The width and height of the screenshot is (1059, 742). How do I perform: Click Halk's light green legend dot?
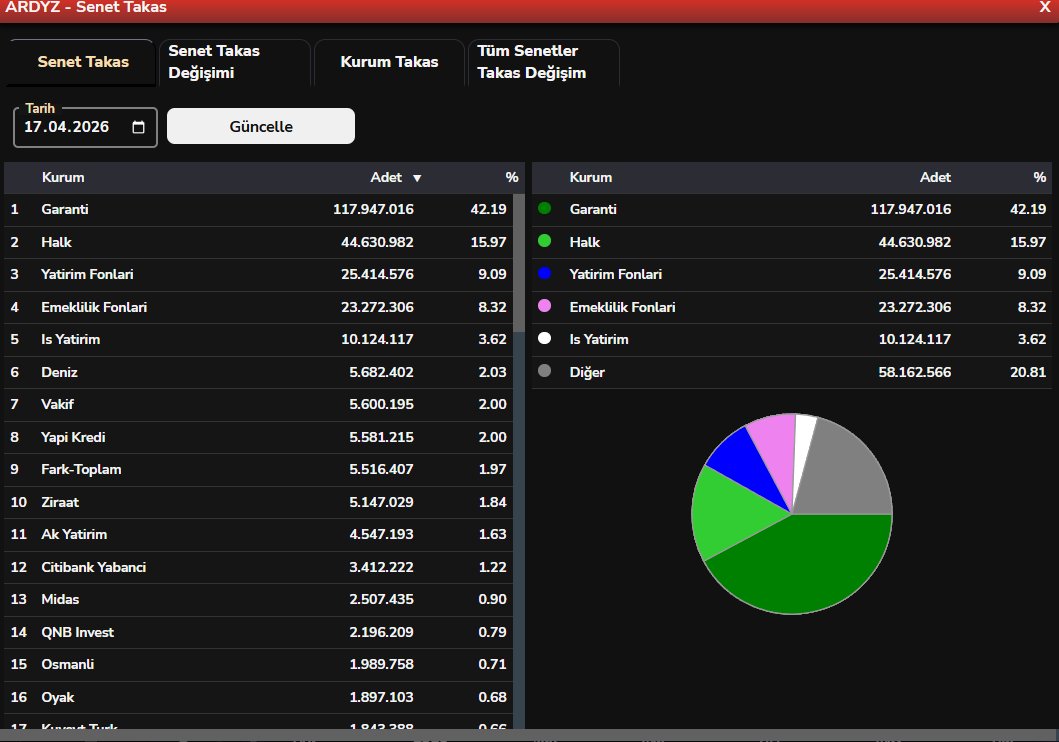544,241
